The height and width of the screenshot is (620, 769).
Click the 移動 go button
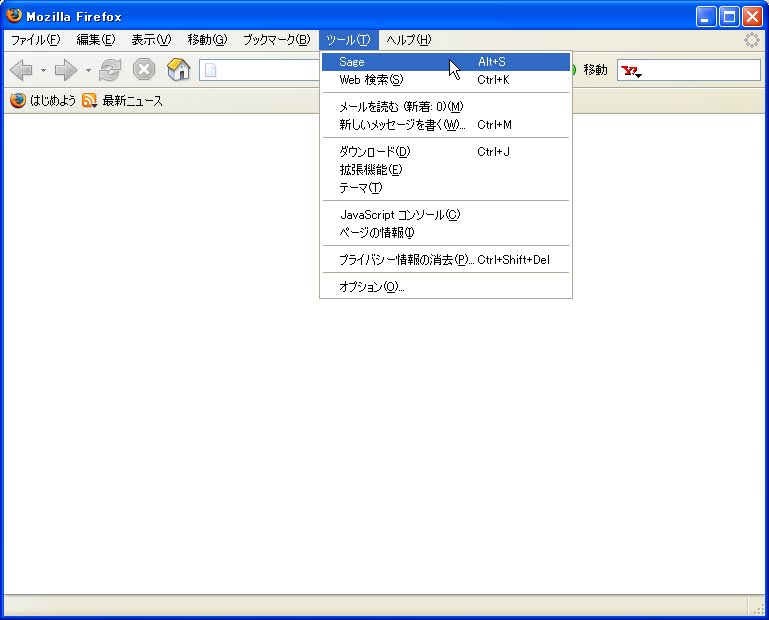(595, 70)
